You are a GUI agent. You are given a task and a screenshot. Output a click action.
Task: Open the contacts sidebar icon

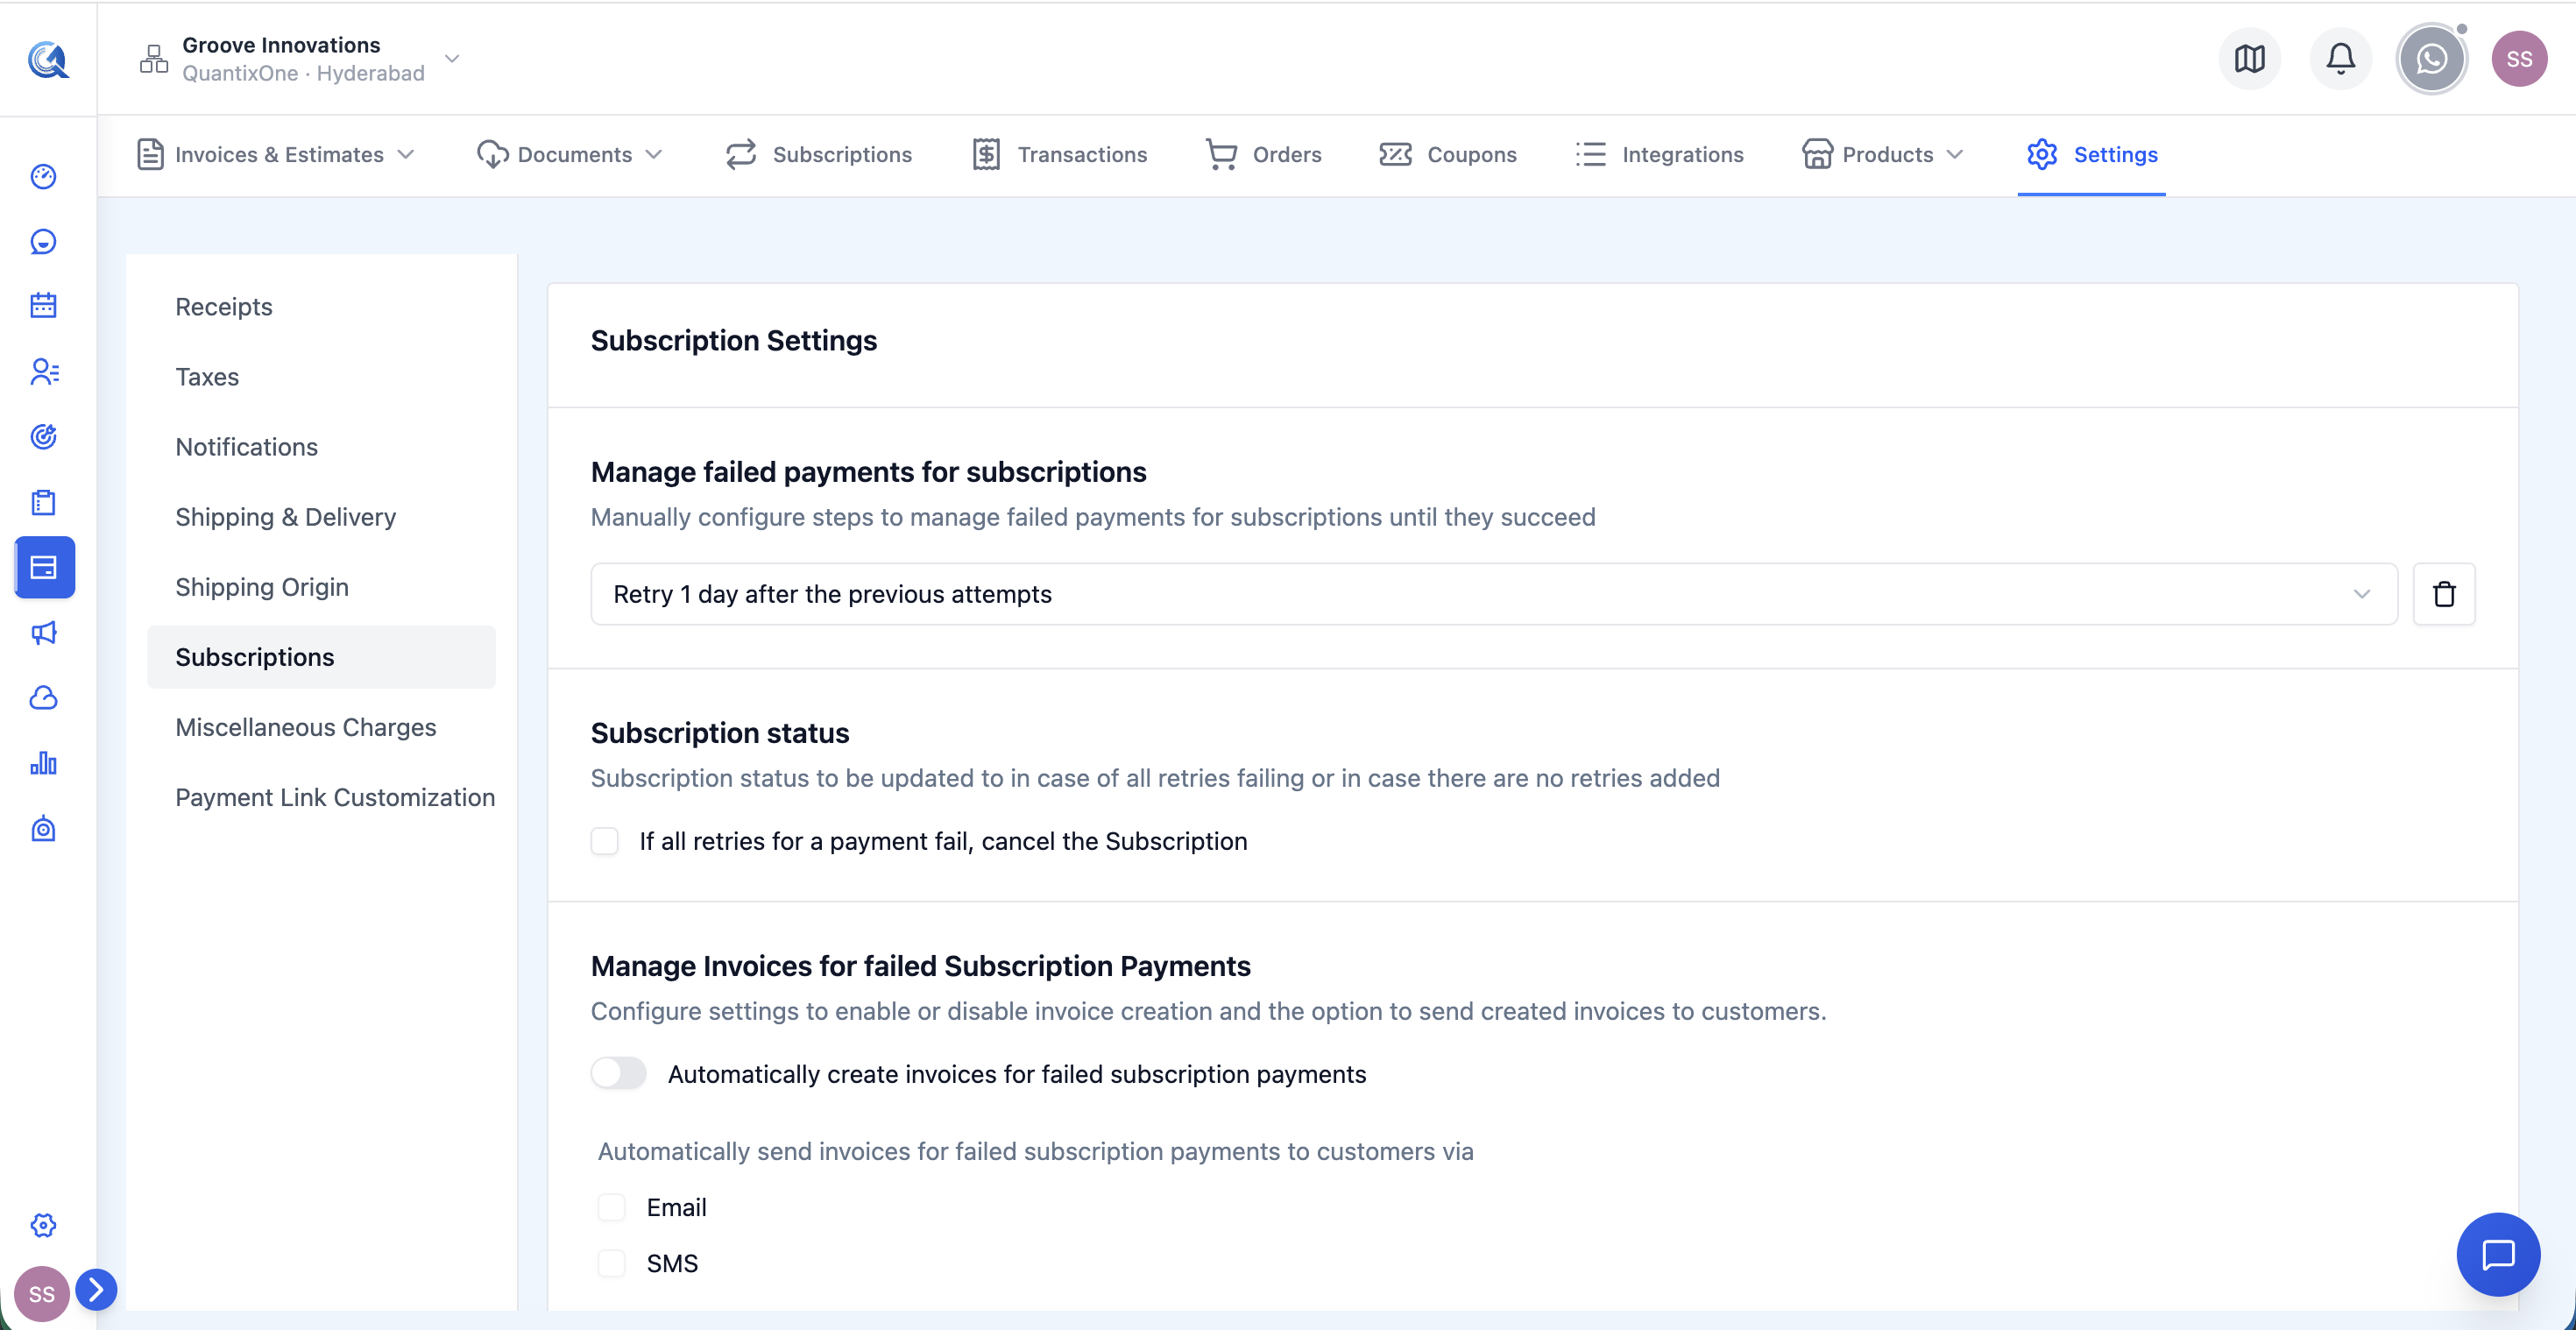pyautogui.click(x=43, y=372)
